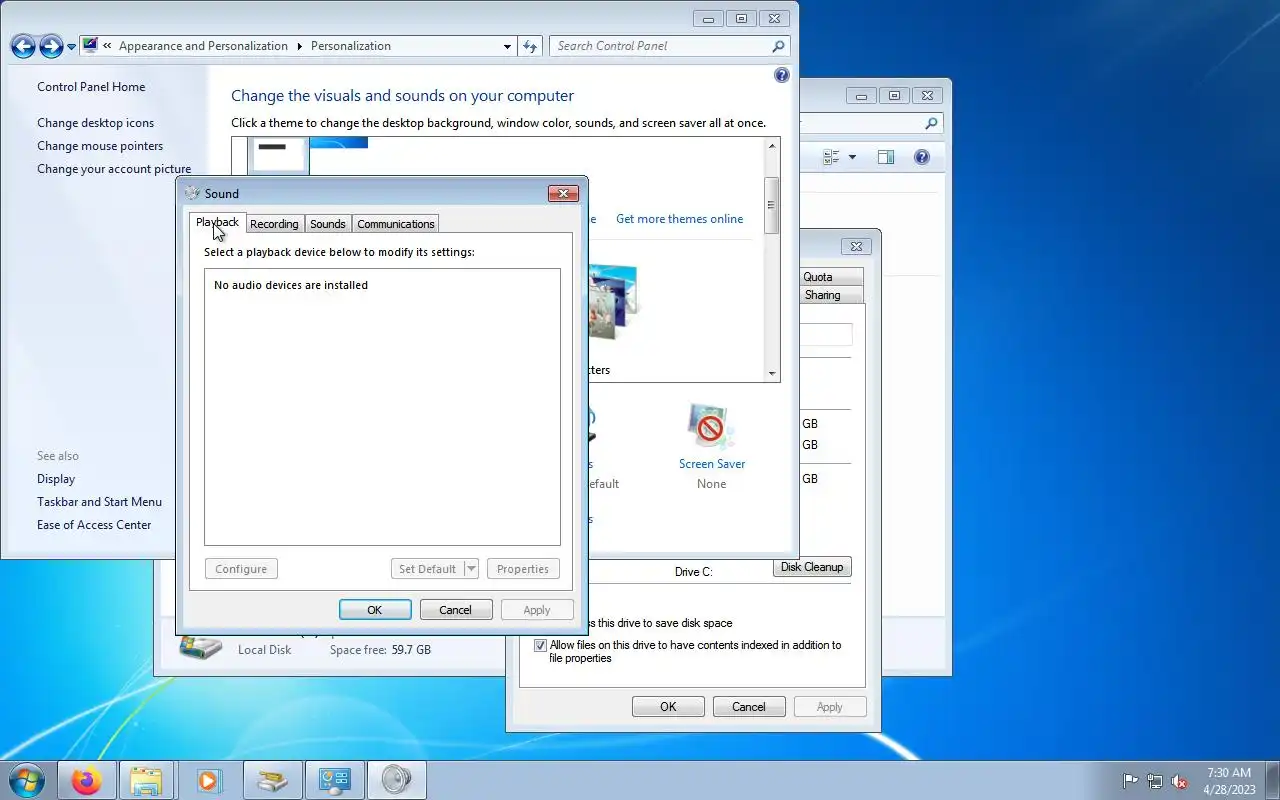Open Windows Media Player taskbar icon
1280x800 pixels.
click(208, 781)
